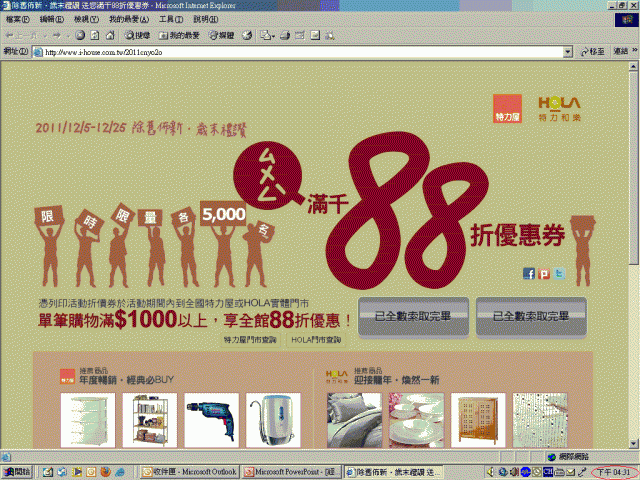640x480 pixels.
Task: Click the Discuss toolbar icon
Action: coord(315,36)
